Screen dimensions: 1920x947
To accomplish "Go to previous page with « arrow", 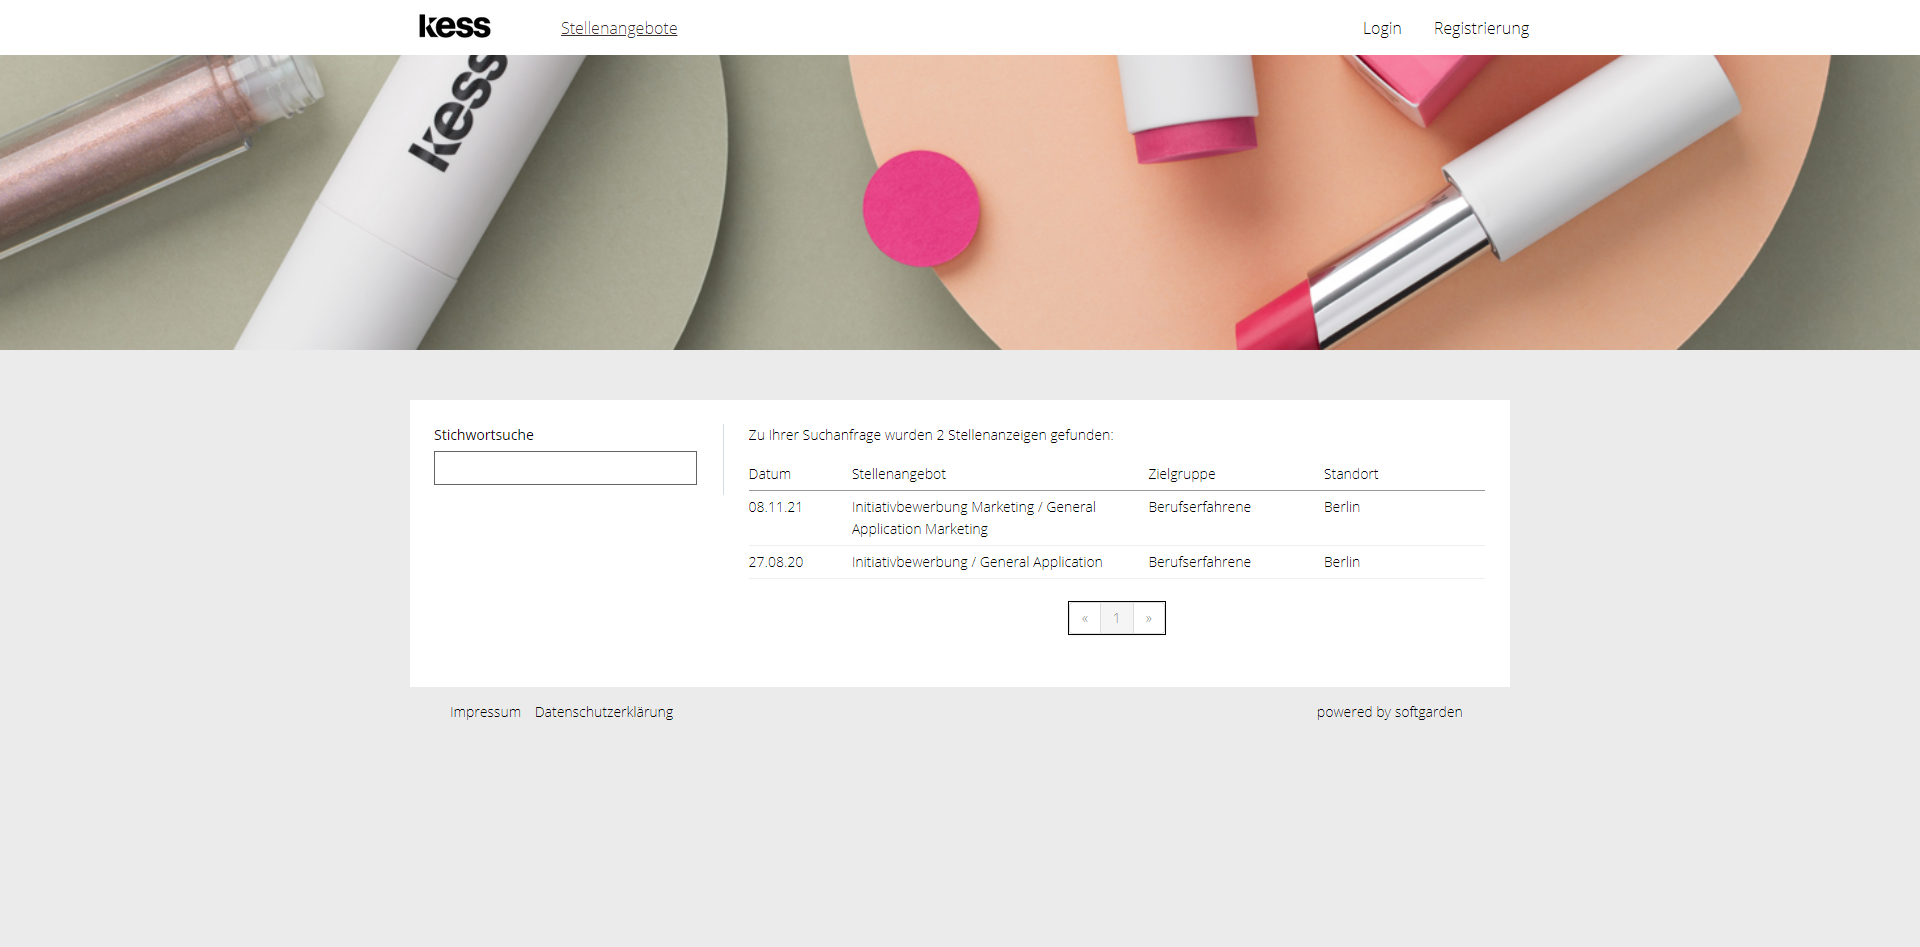I will tap(1085, 618).
